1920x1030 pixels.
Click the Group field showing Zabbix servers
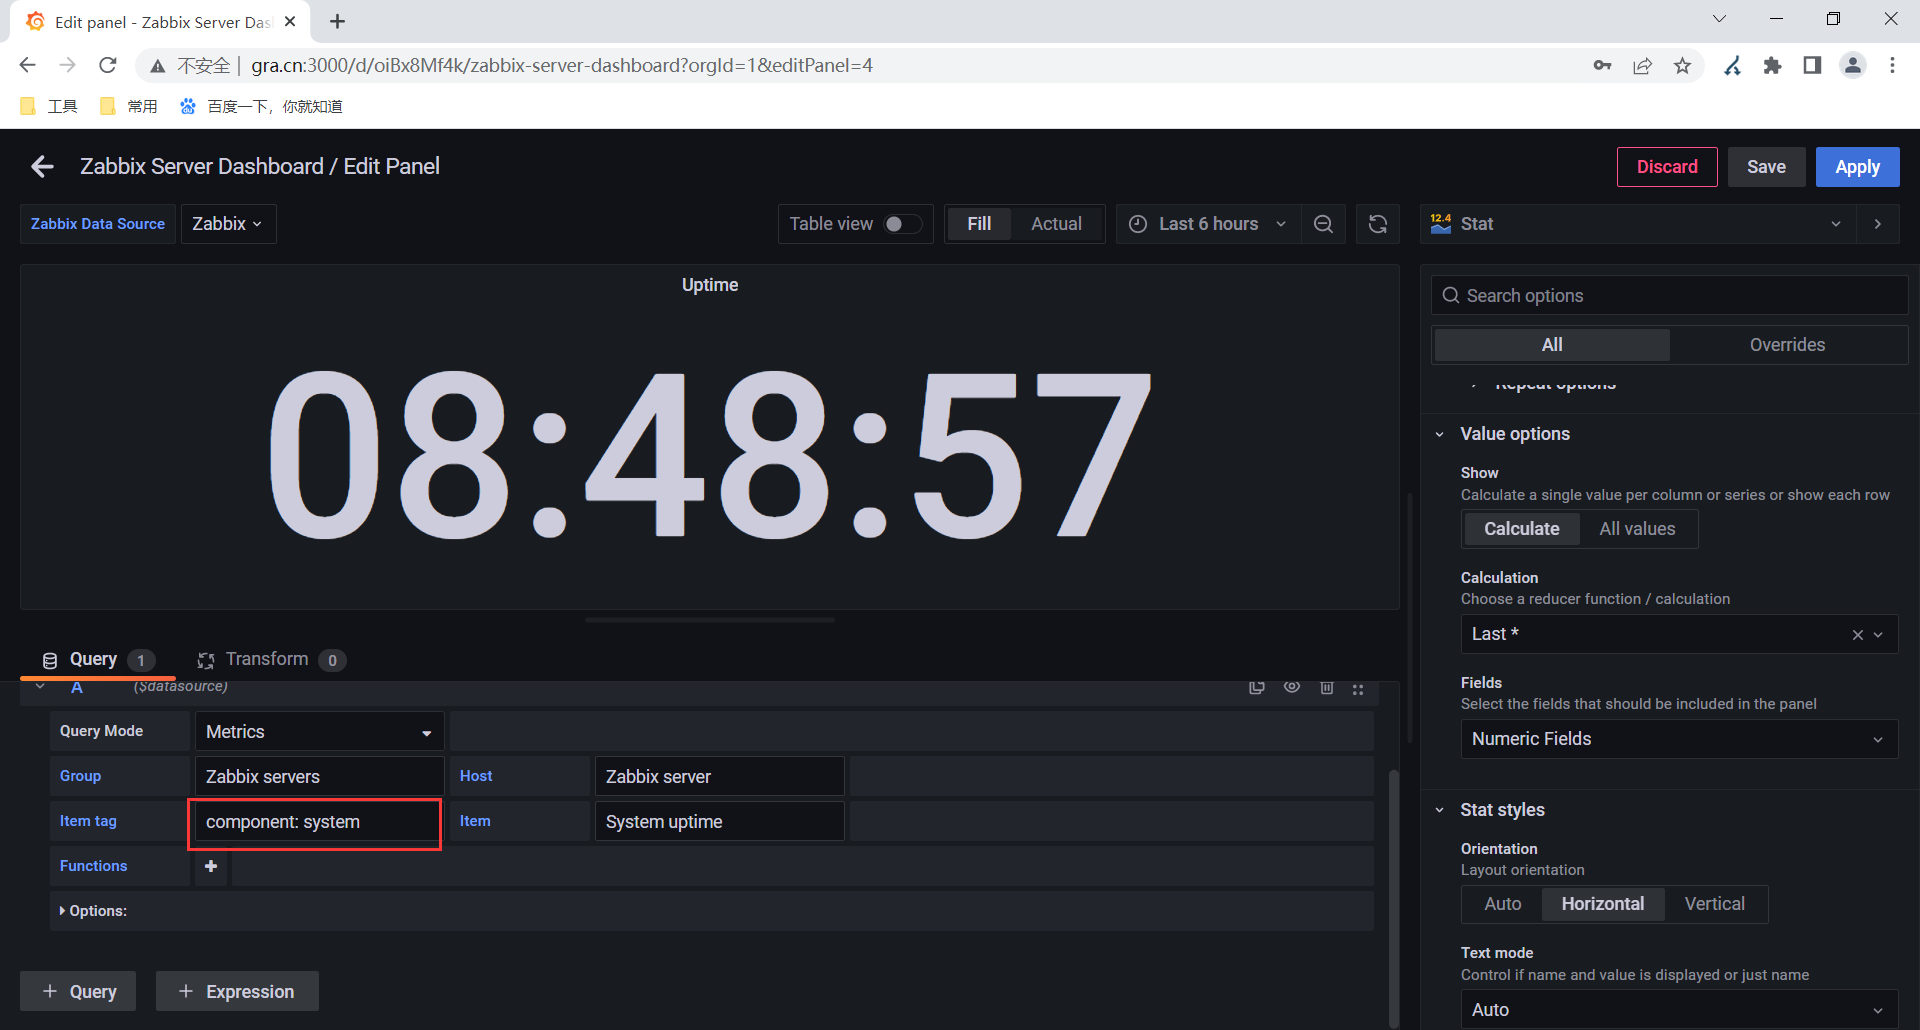(319, 776)
